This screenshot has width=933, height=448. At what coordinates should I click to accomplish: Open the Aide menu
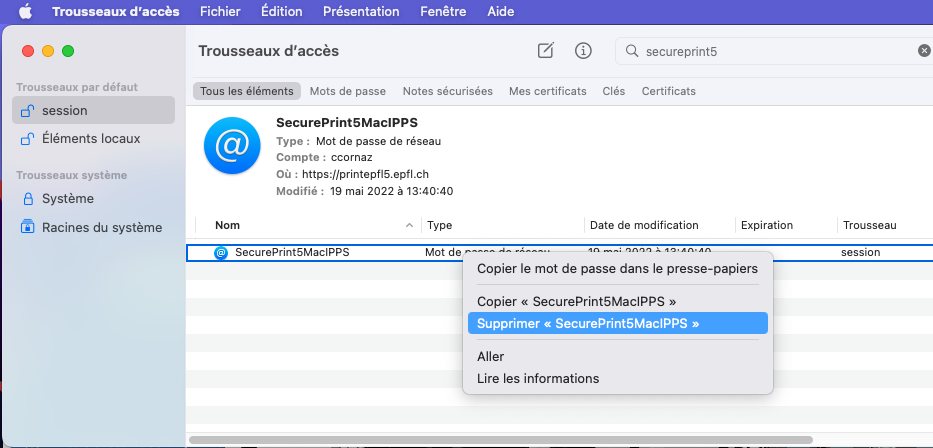click(500, 11)
